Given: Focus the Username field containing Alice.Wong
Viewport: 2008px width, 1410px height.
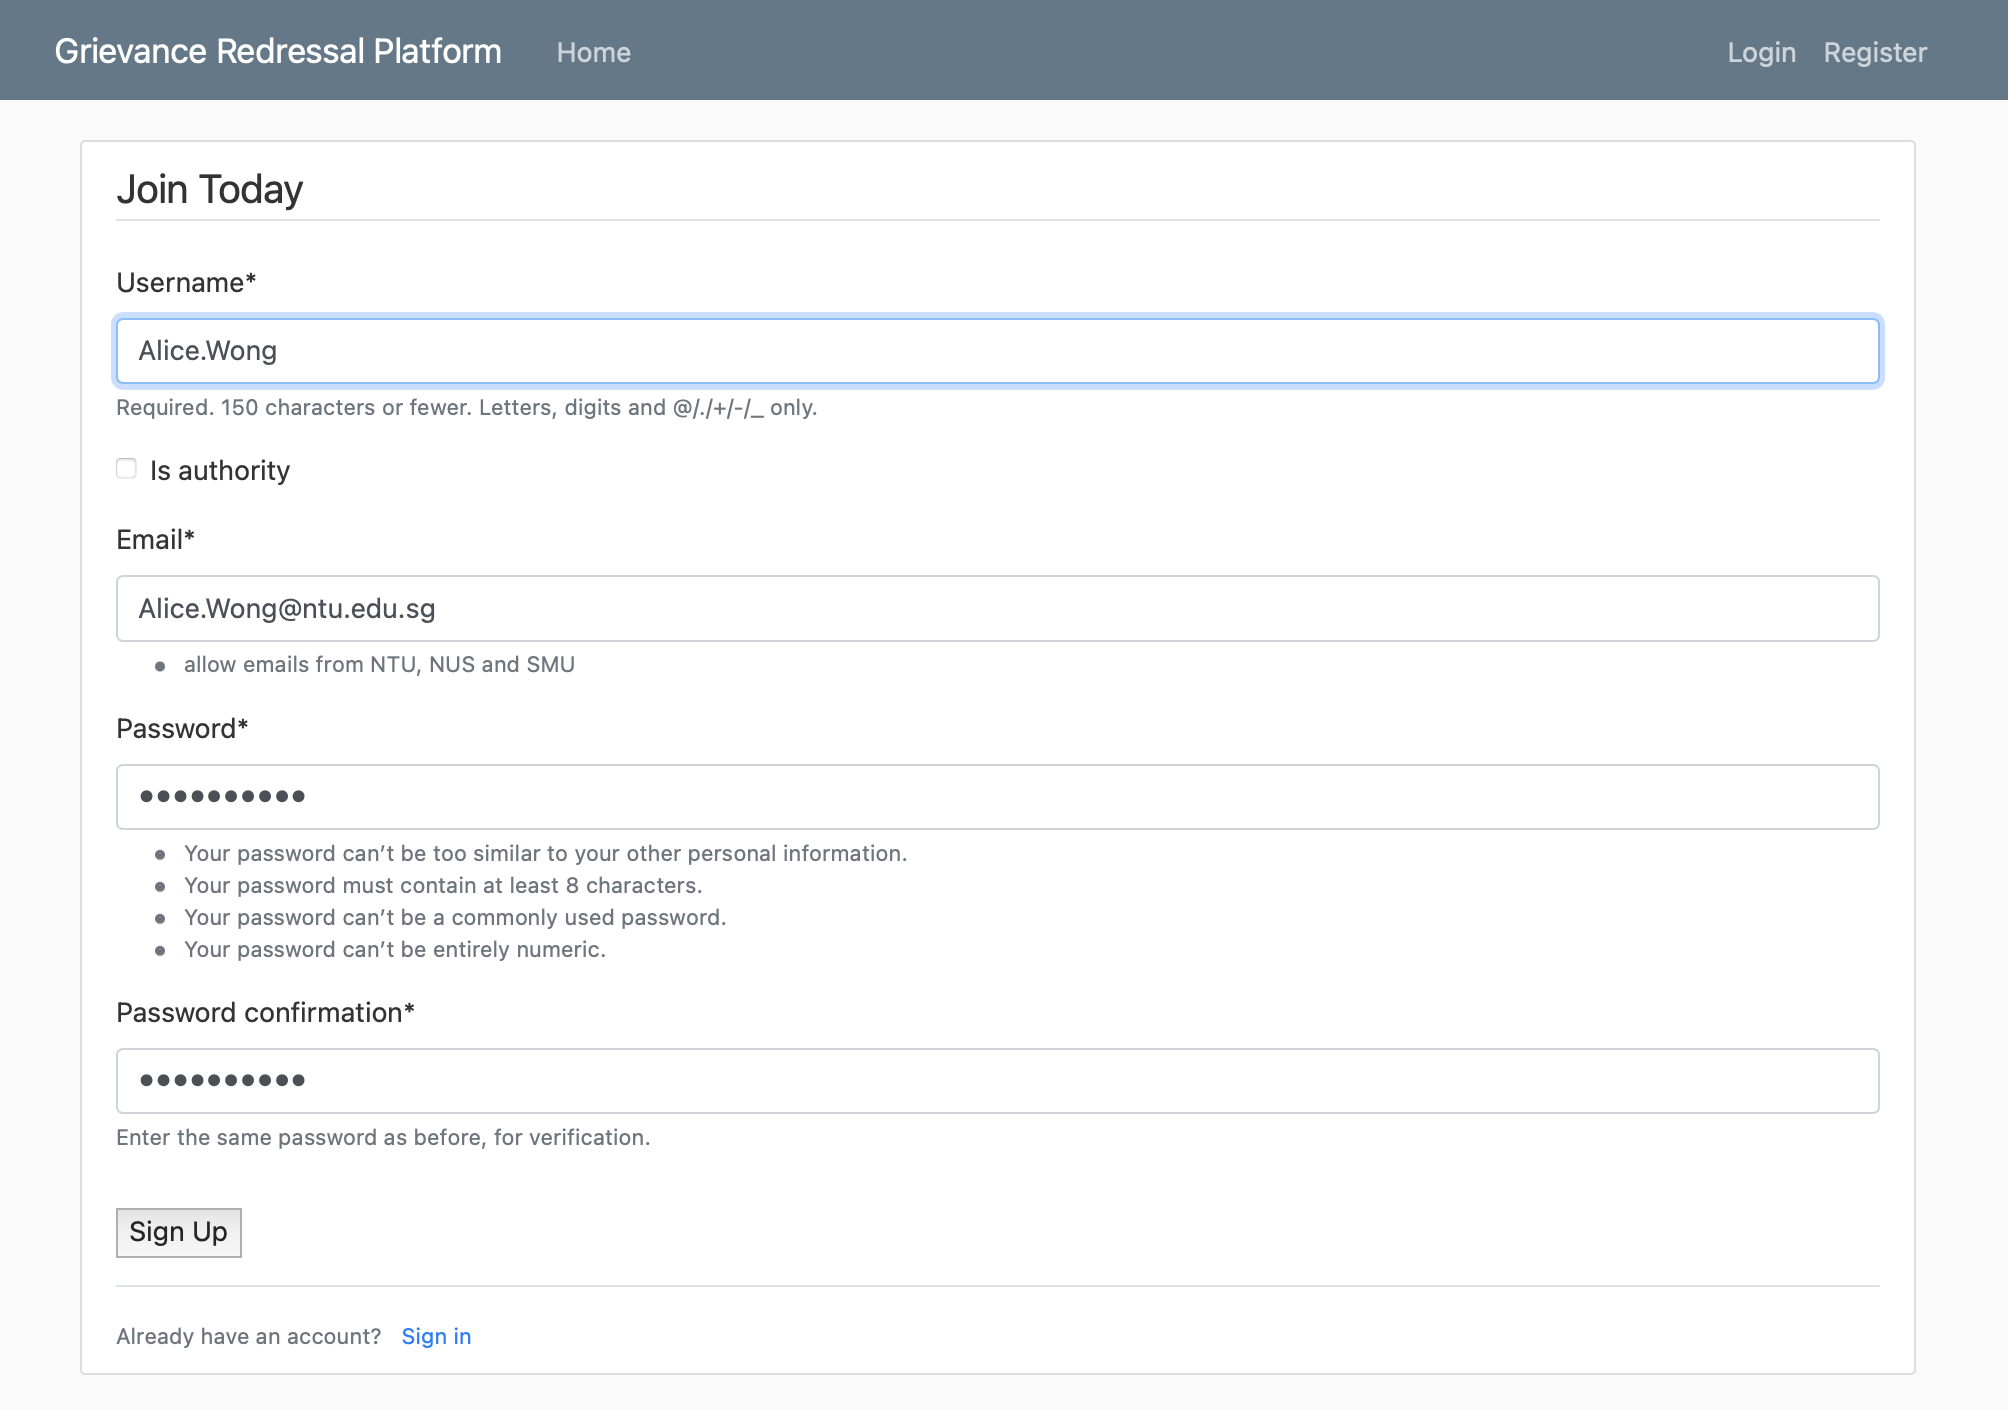Looking at the screenshot, I should click(x=997, y=351).
